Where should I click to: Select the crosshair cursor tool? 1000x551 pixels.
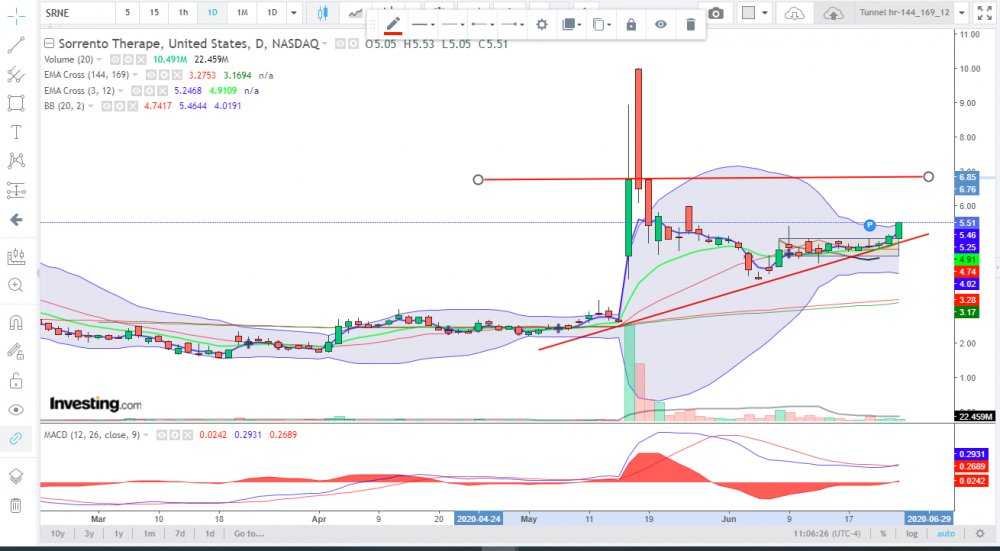point(16,15)
